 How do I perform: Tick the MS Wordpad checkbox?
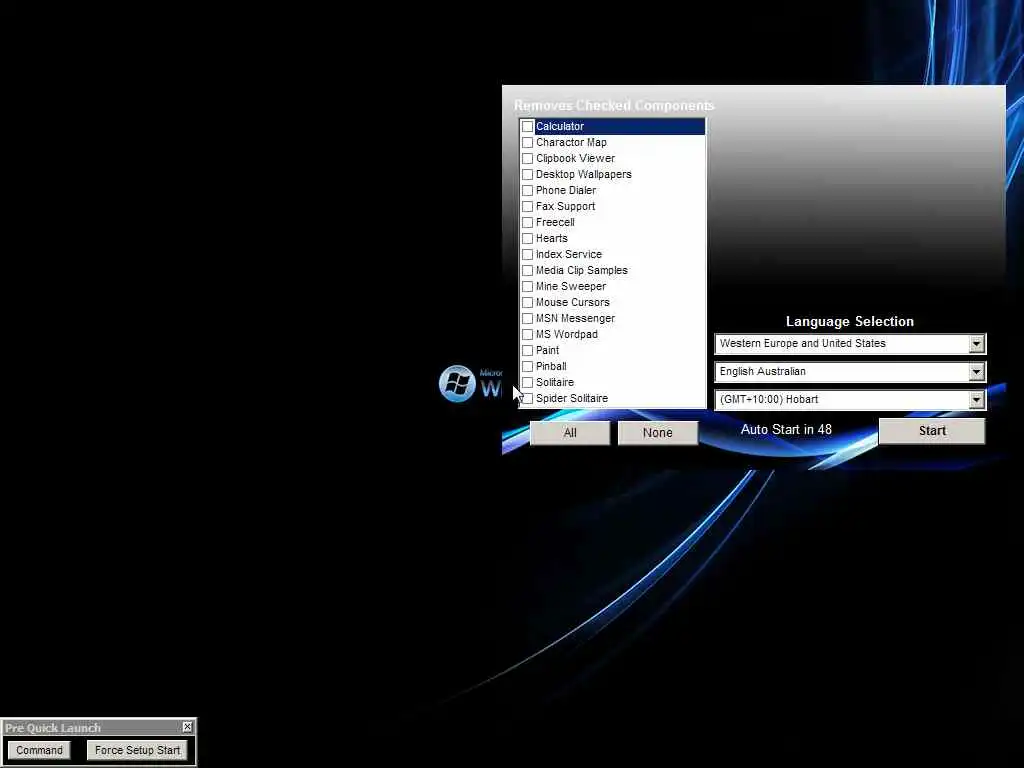[528, 334]
